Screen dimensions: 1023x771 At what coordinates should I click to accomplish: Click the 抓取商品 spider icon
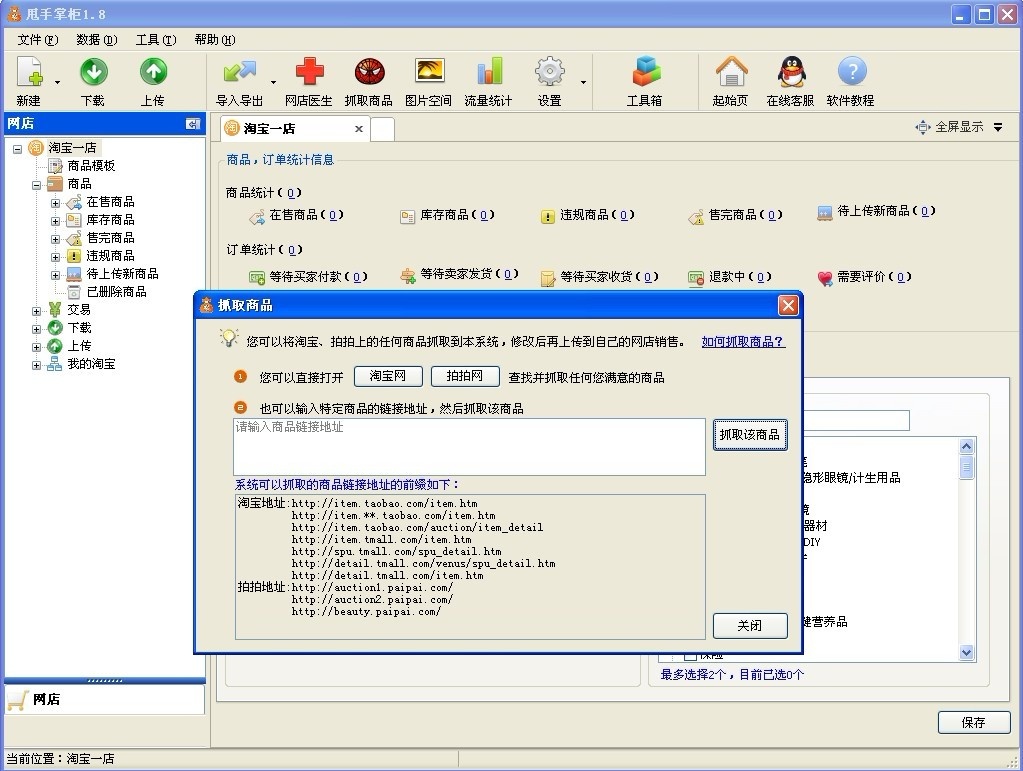point(369,71)
